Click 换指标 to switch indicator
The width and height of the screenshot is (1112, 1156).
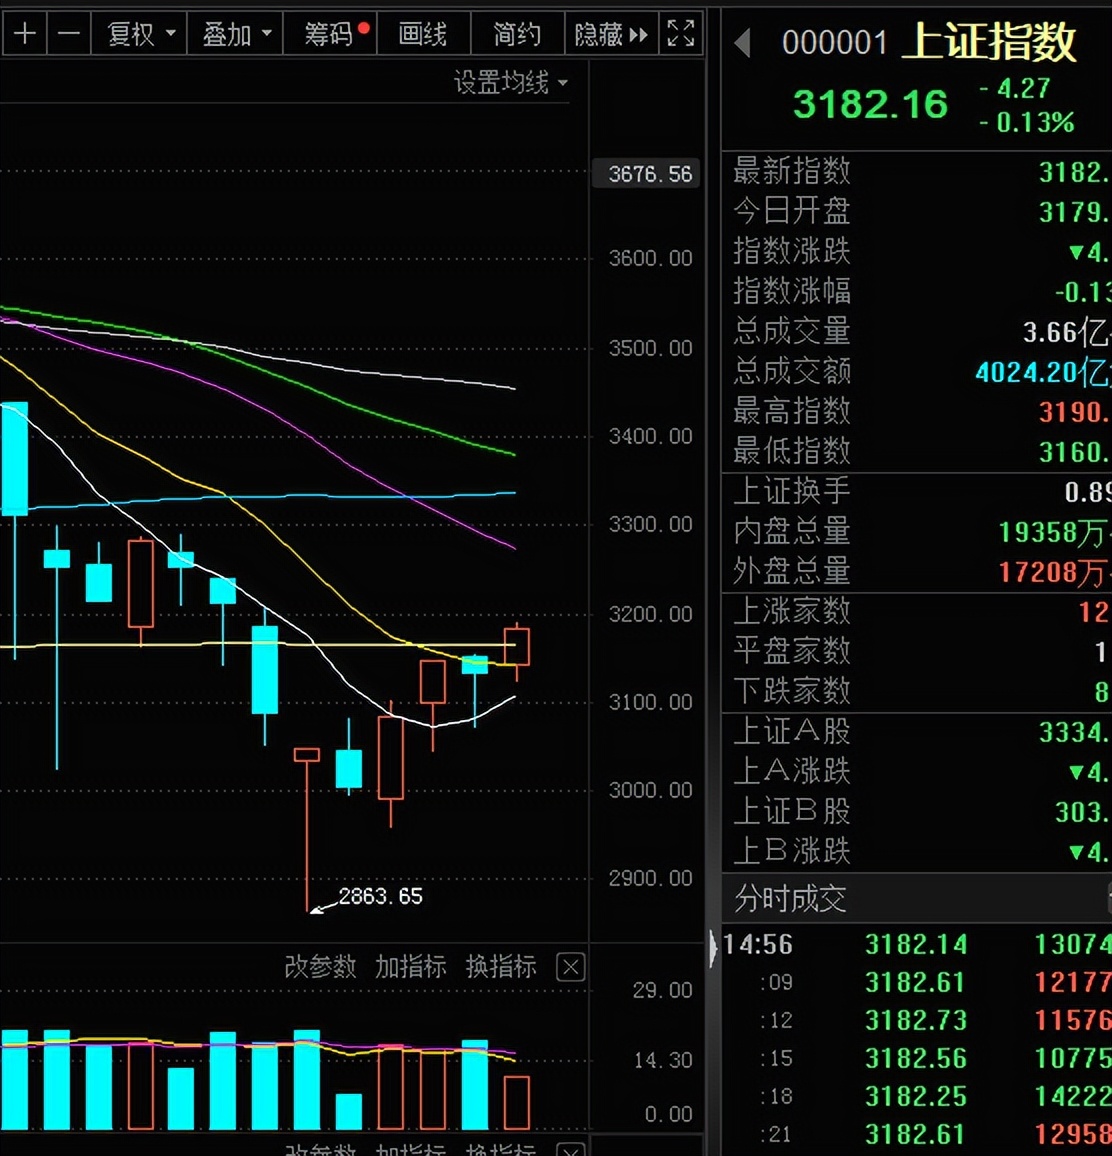tap(501, 967)
